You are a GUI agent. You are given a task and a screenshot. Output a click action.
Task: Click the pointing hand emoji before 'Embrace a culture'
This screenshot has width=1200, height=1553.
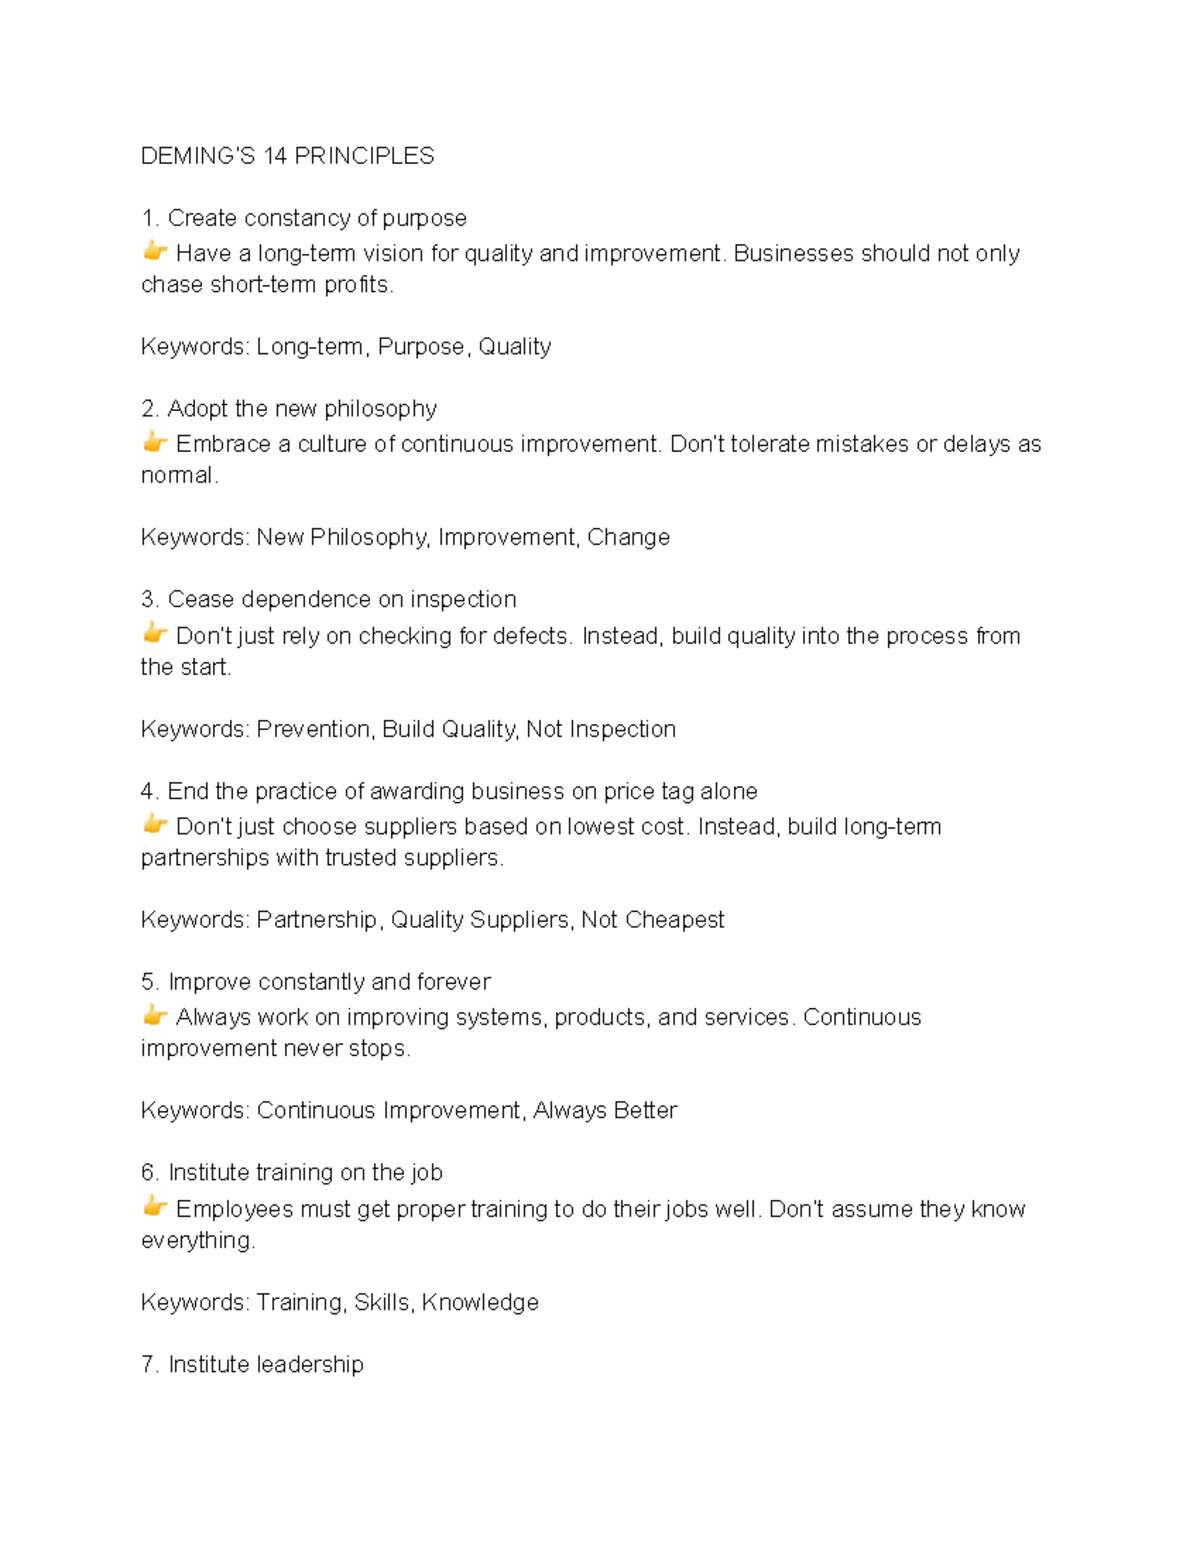pyautogui.click(x=154, y=442)
